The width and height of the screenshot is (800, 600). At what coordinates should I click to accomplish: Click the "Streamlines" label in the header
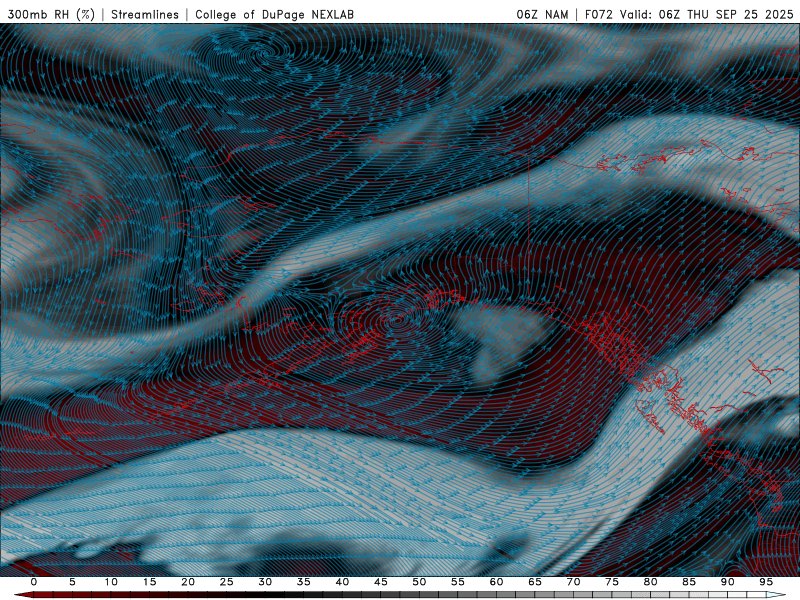point(145,14)
